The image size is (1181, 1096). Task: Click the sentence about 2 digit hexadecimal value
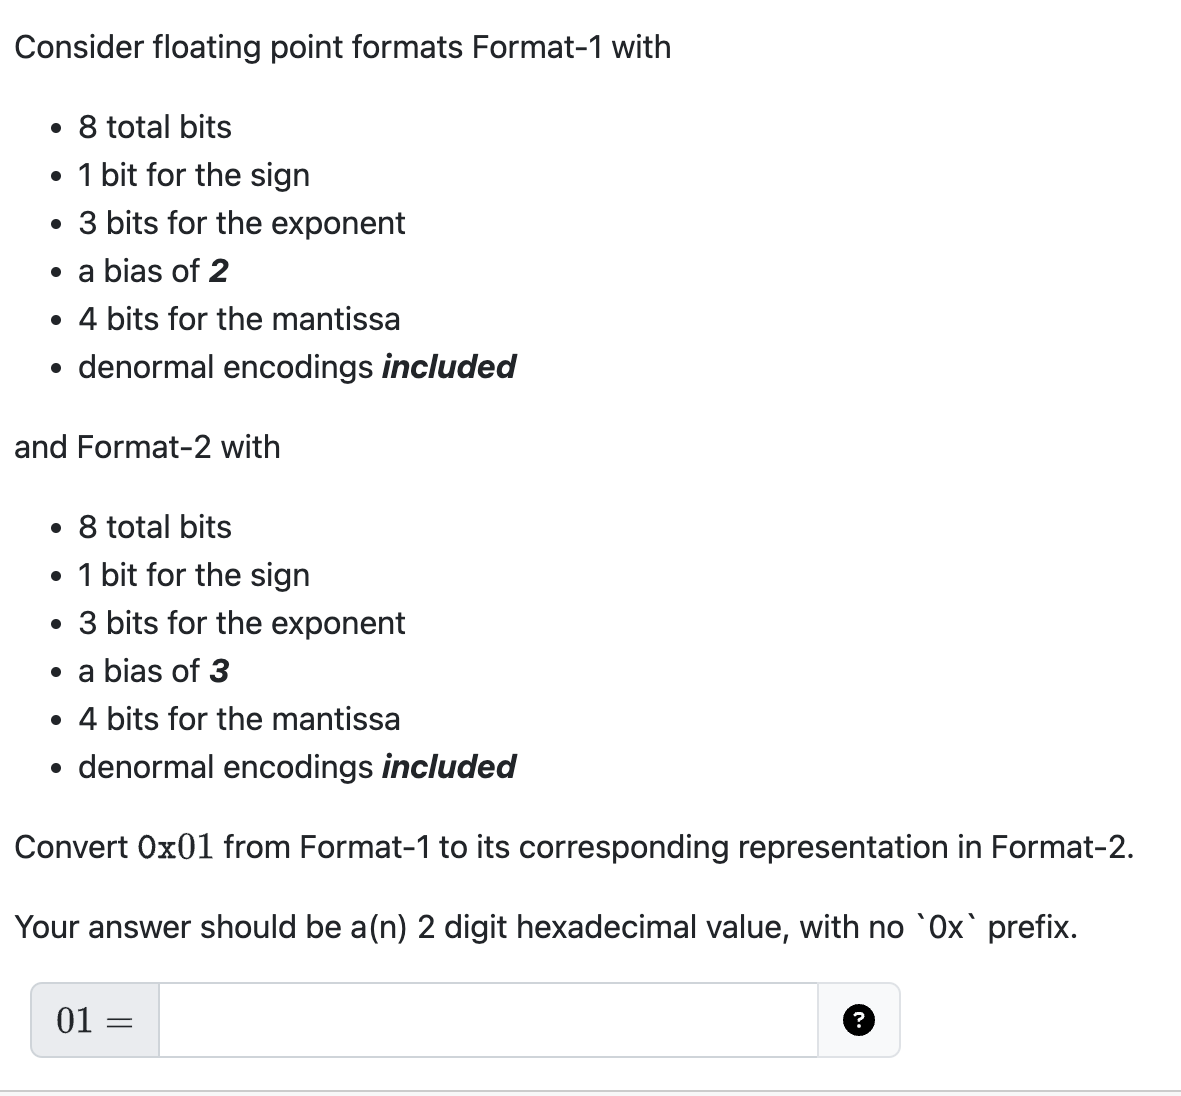544,927
